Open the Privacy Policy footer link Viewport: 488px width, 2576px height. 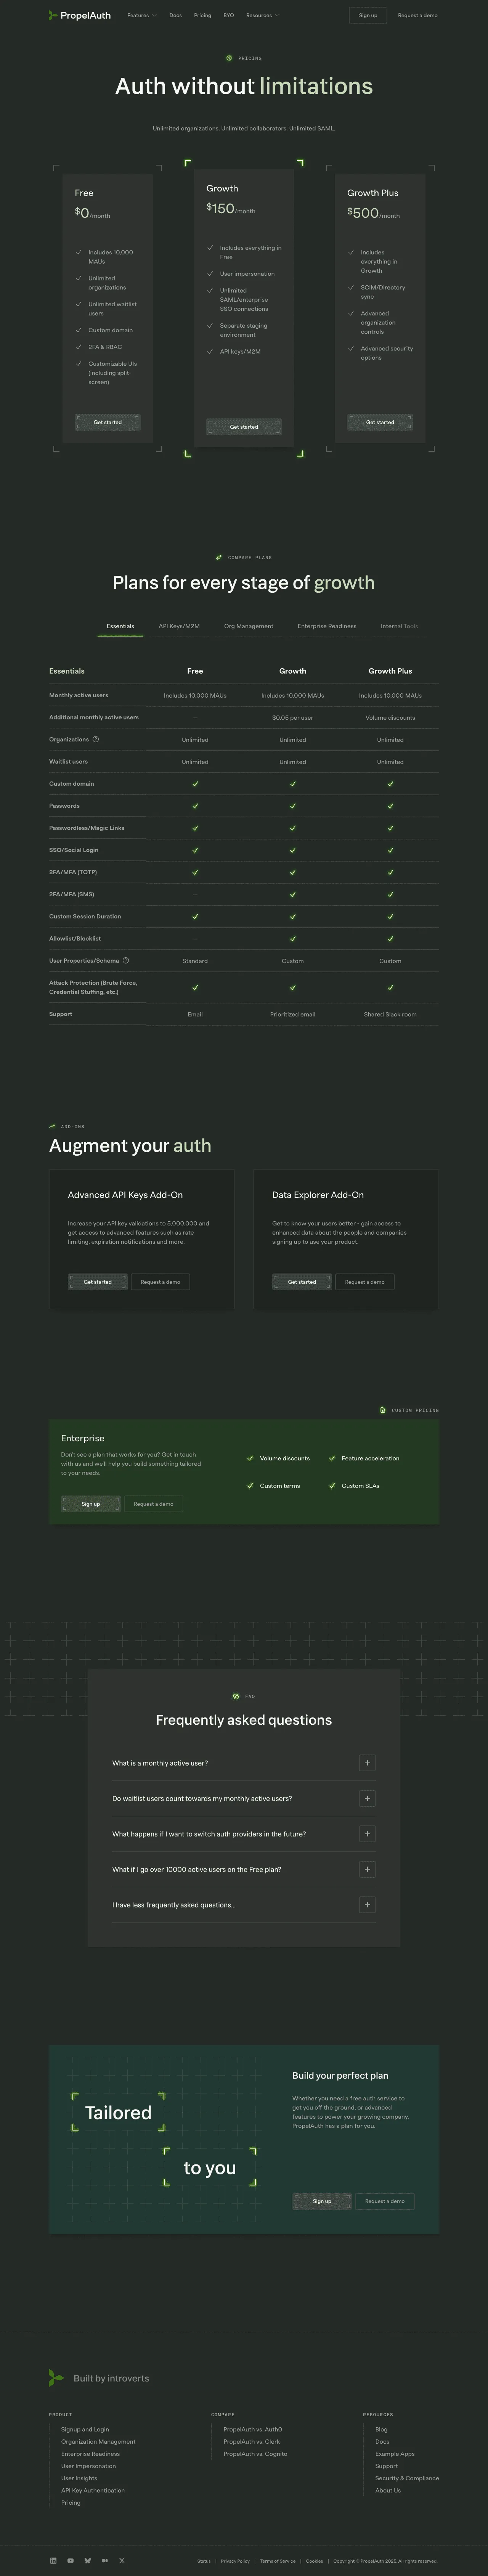235,2561
